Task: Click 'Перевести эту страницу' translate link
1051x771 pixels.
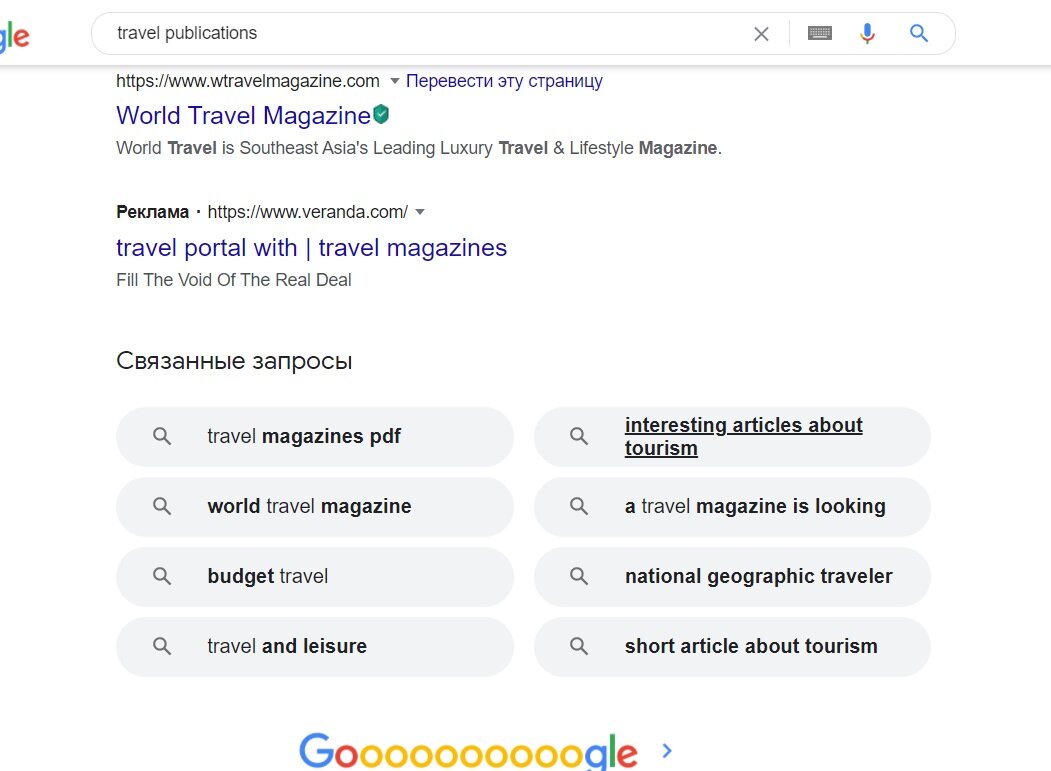Action: point(504,81)
